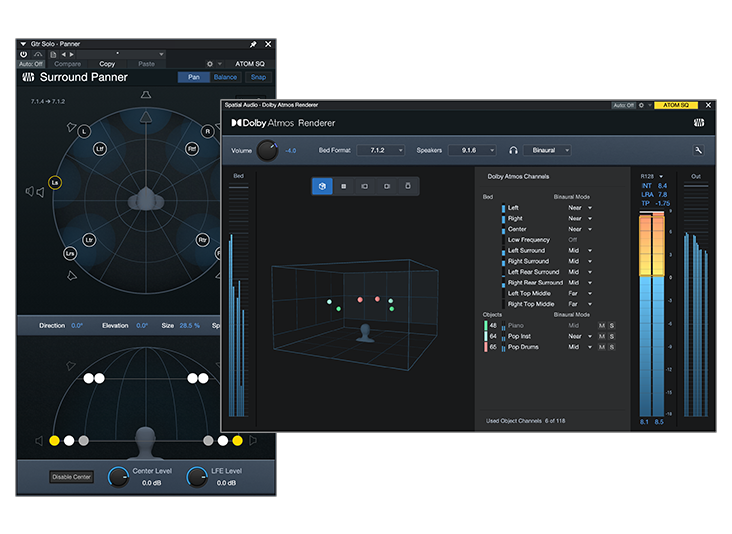Image resolution: width=732 pixels, height=534 pixels.
Task: Mute the Pop Drums object
Action: pyautogui.click(x=601, y=347)
